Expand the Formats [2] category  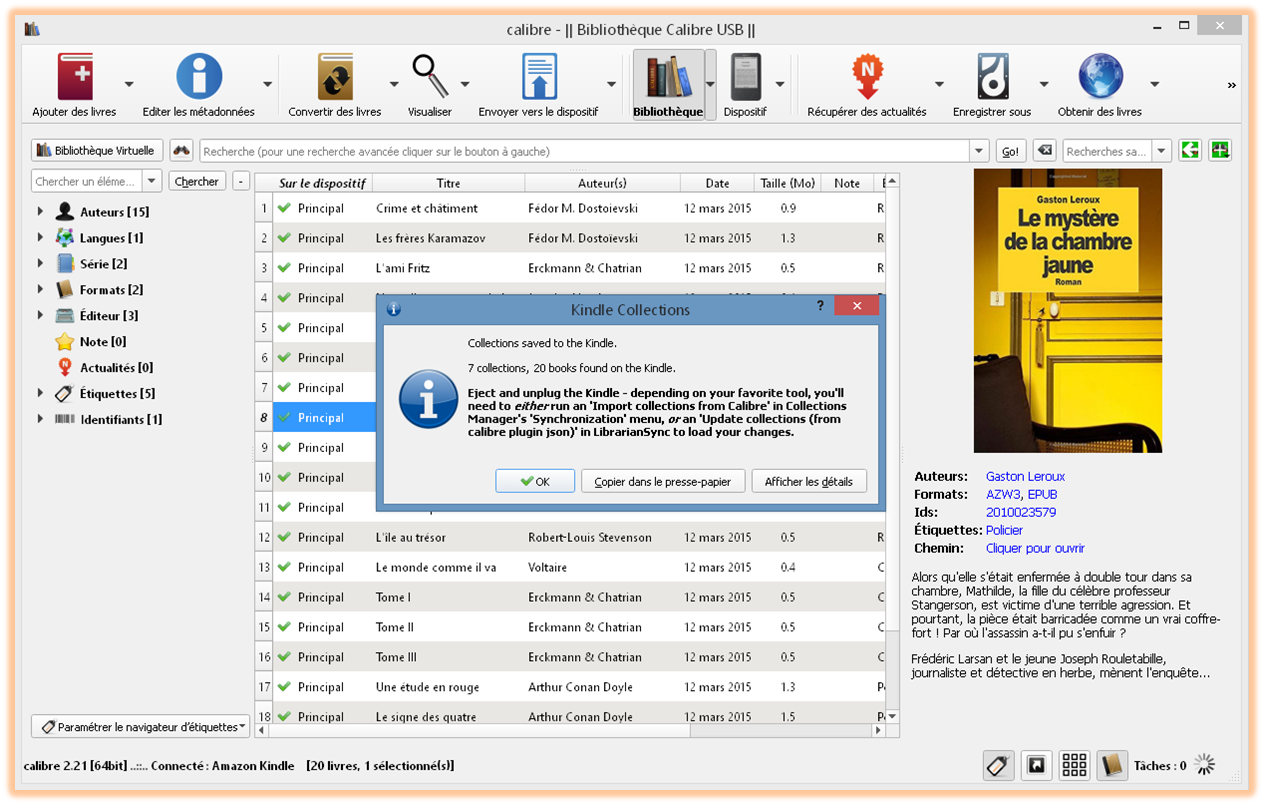click(40, 290)
